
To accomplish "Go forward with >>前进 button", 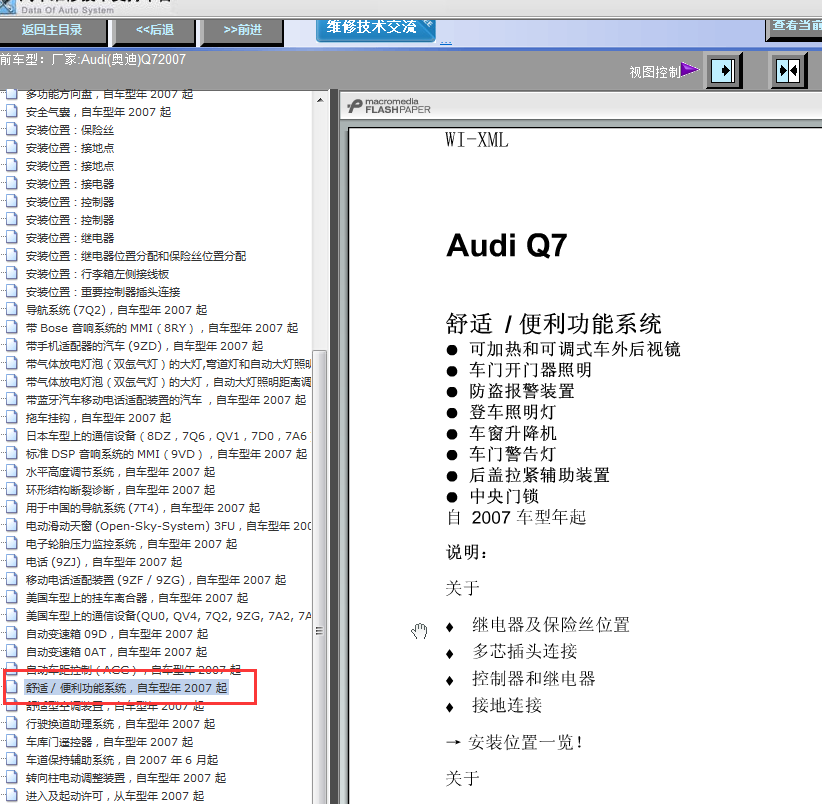I will click(243, 30).
